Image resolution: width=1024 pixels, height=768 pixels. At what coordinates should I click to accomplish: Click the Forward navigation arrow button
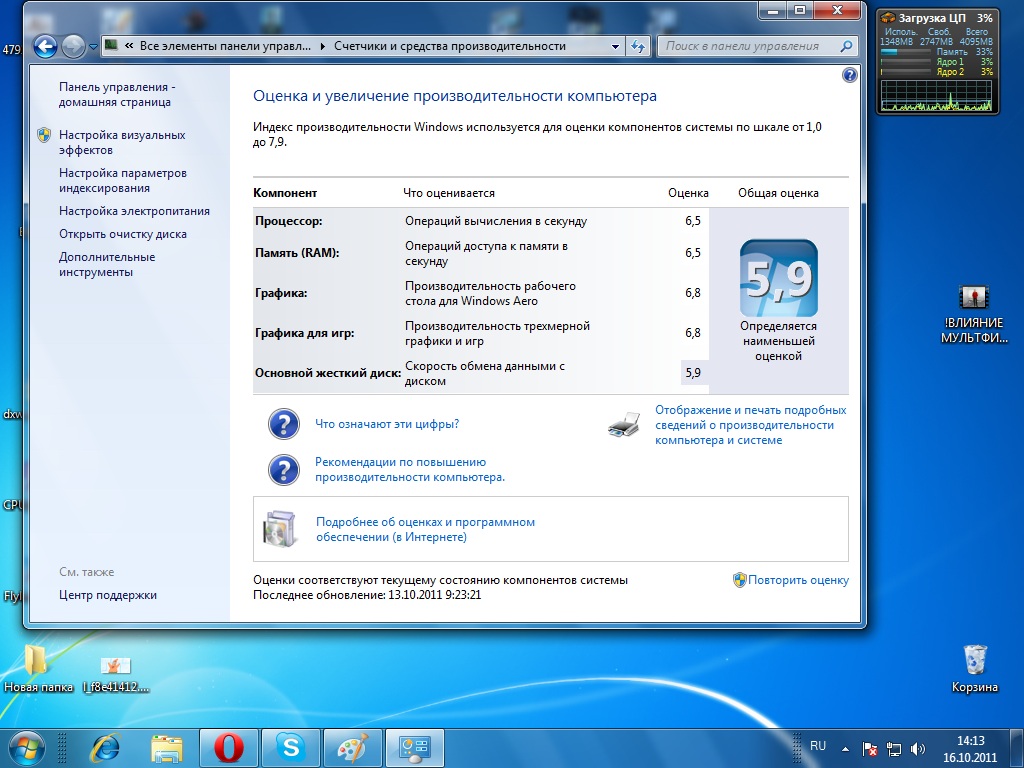coord(73,46)
